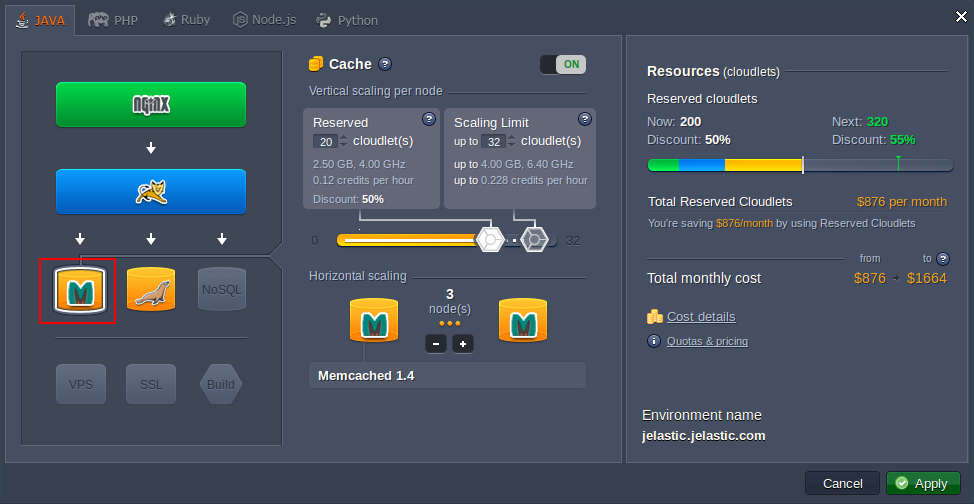Click reserved cloudlets slider handle
974x504 pixels.
pyautogui.click(x=490, y=239)
